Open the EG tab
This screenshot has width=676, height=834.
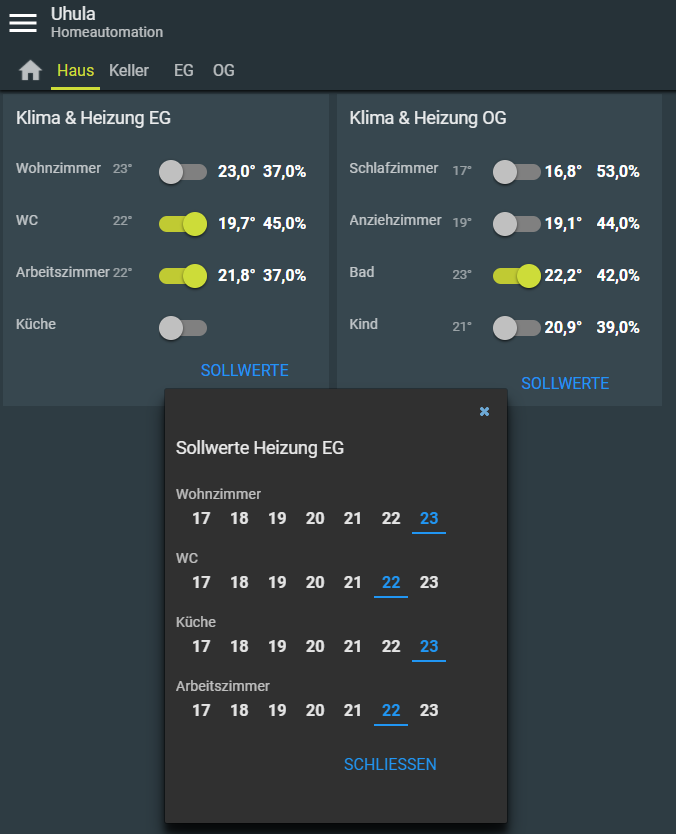[184, 71]
